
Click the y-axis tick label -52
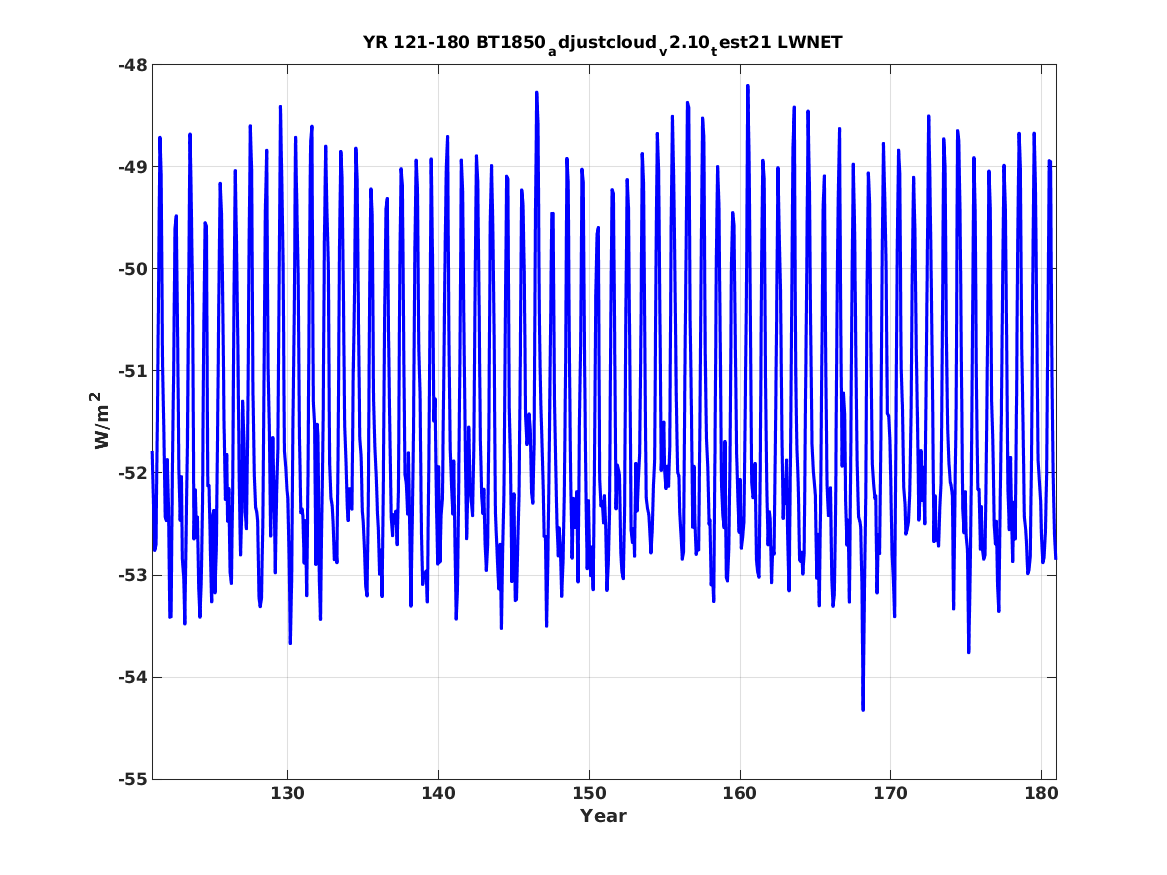point(132,473)
